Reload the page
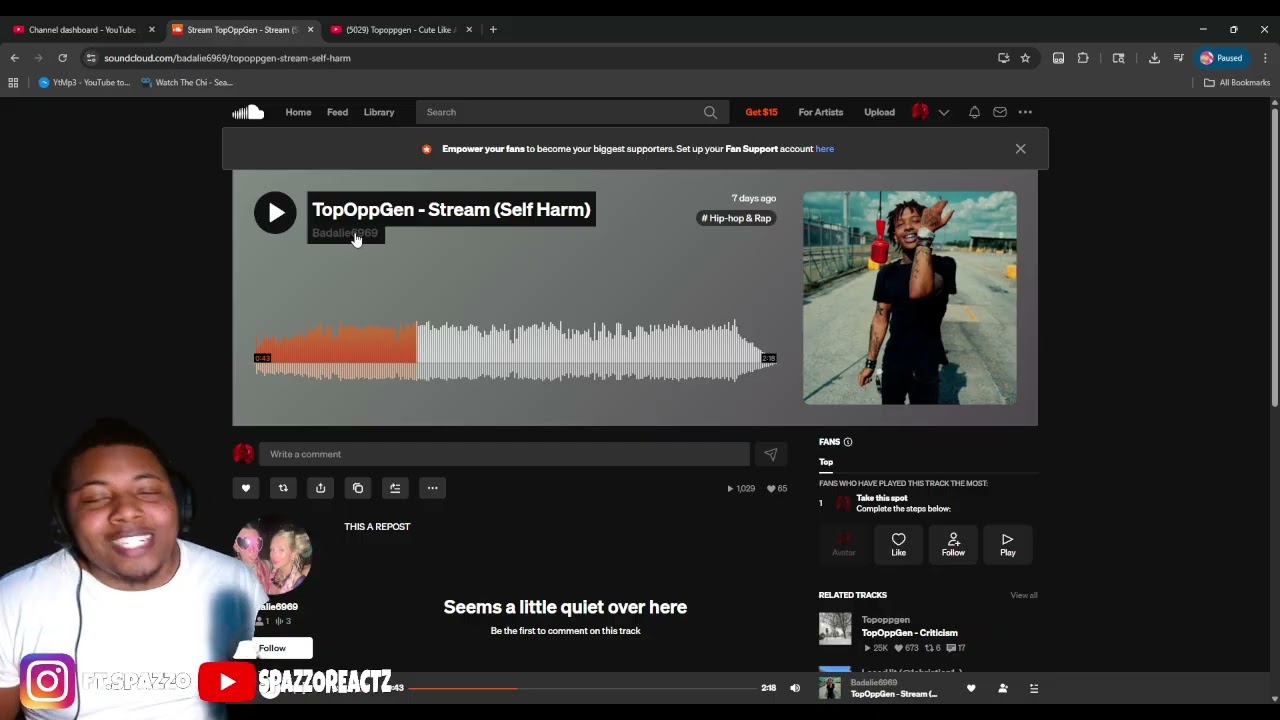The height and width of the screenshot is (720, 1280). [62, 58]
